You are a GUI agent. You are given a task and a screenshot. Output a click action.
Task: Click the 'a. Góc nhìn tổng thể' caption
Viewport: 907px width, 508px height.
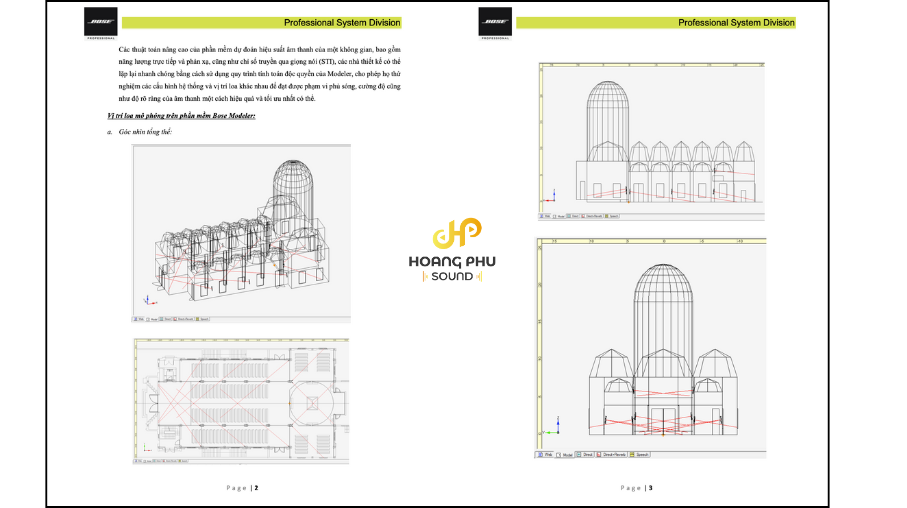click(140, 132)
